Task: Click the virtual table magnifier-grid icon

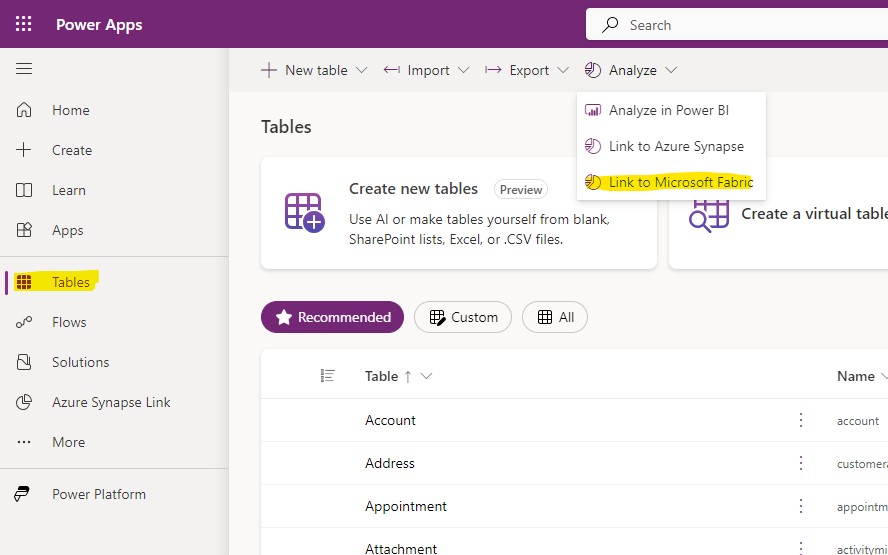Action: (x=708, y=216)
